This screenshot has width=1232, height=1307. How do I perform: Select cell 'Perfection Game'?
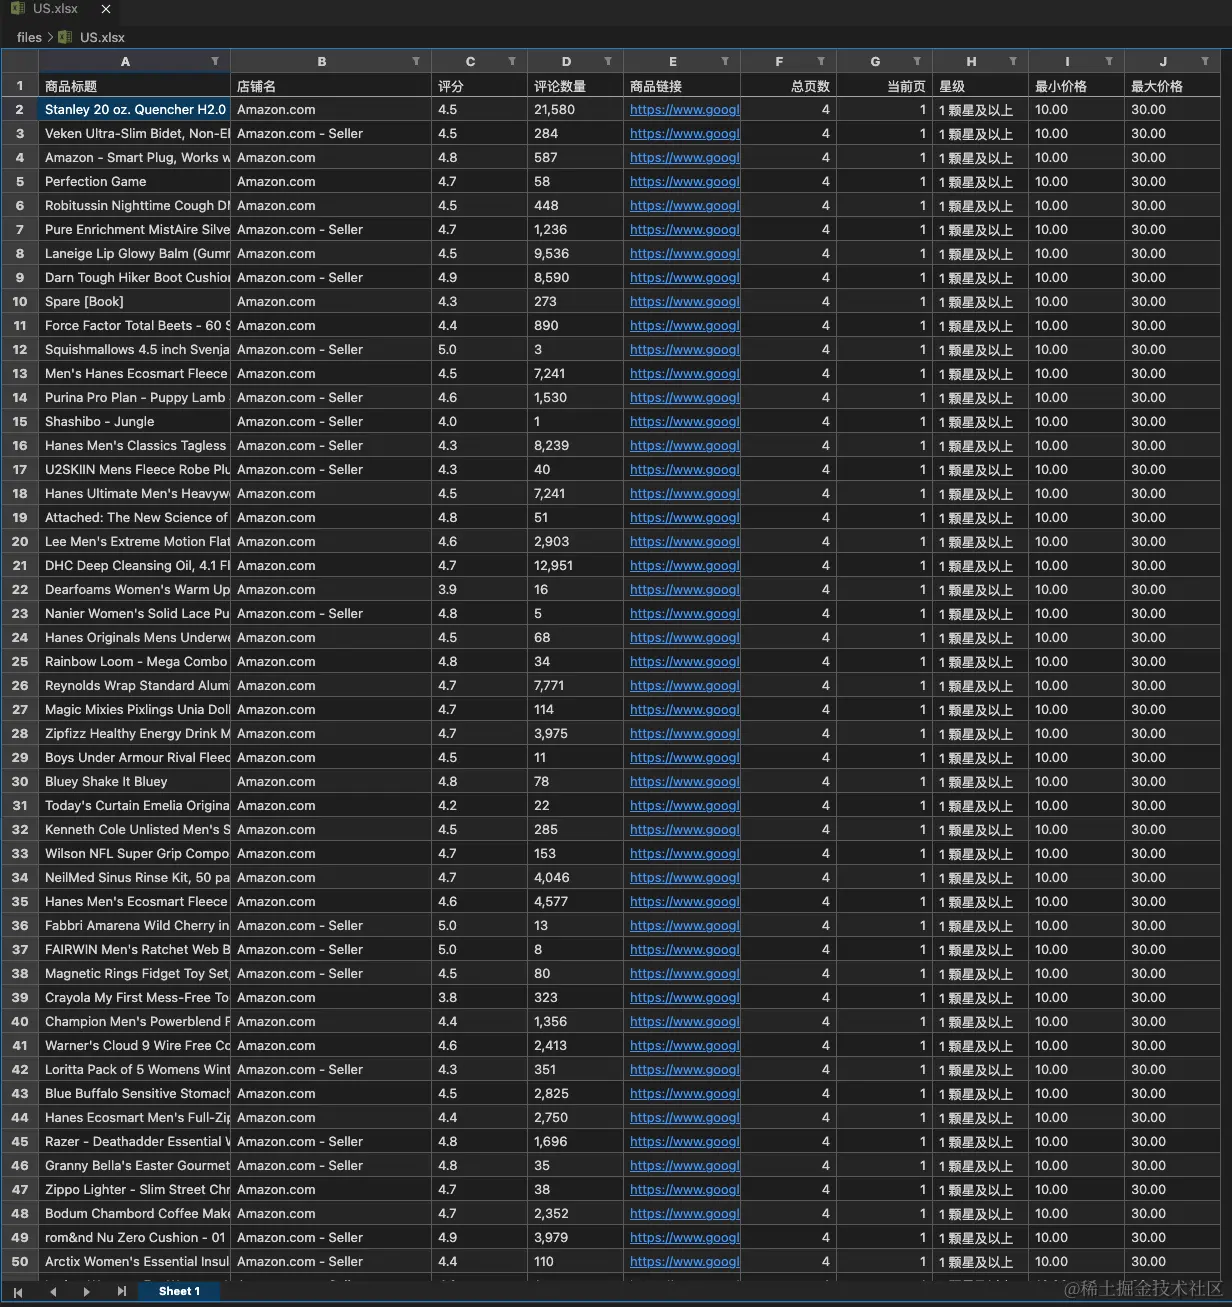click(x=135, y=182)
